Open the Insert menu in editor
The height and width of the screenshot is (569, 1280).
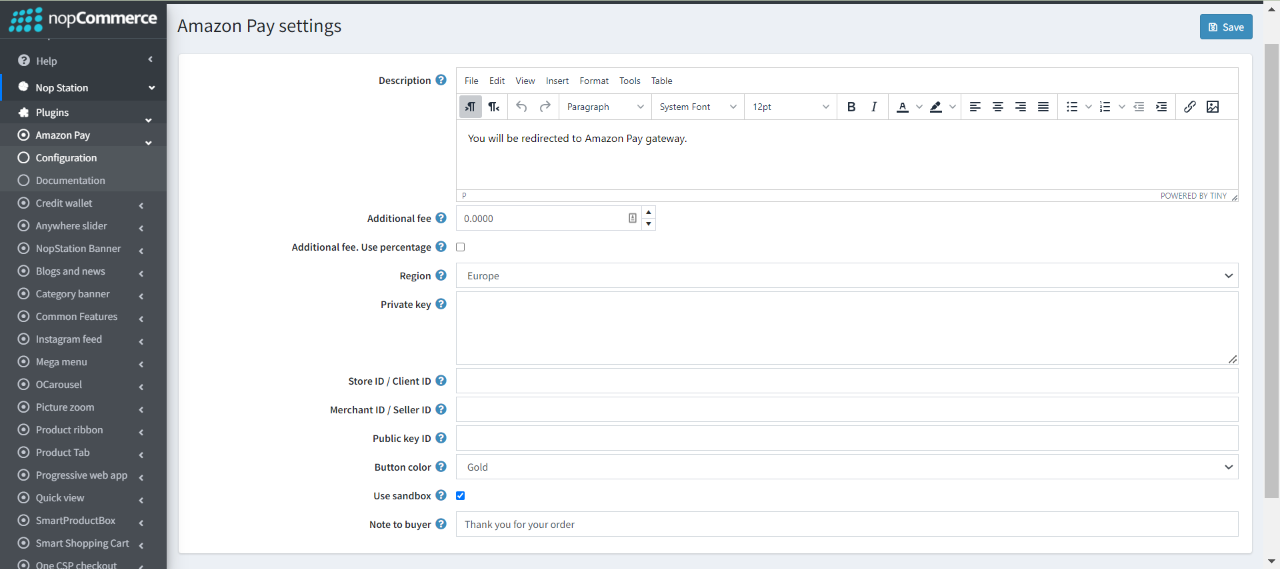(x=557, y=81)
